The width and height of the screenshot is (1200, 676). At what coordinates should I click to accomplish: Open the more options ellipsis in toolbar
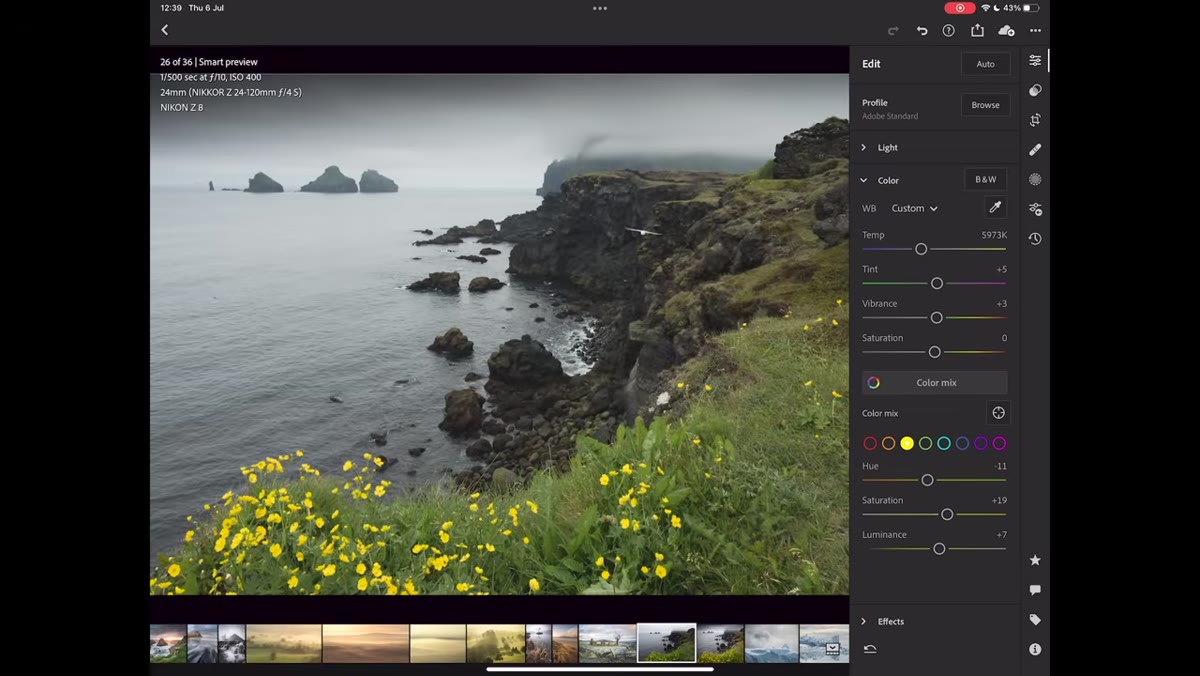click(1036, 31)
